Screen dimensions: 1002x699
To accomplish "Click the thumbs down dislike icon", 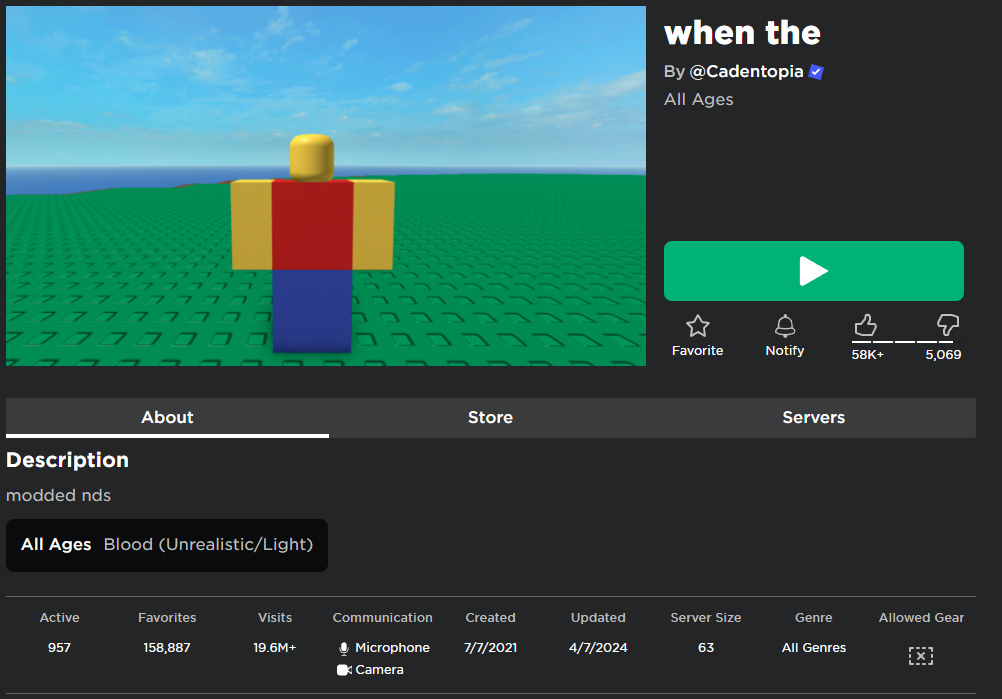I will tap(948, 325).
